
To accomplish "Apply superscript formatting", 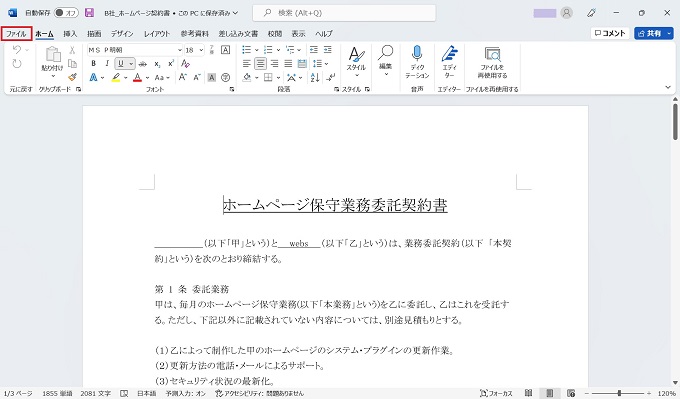I will 171,64.
